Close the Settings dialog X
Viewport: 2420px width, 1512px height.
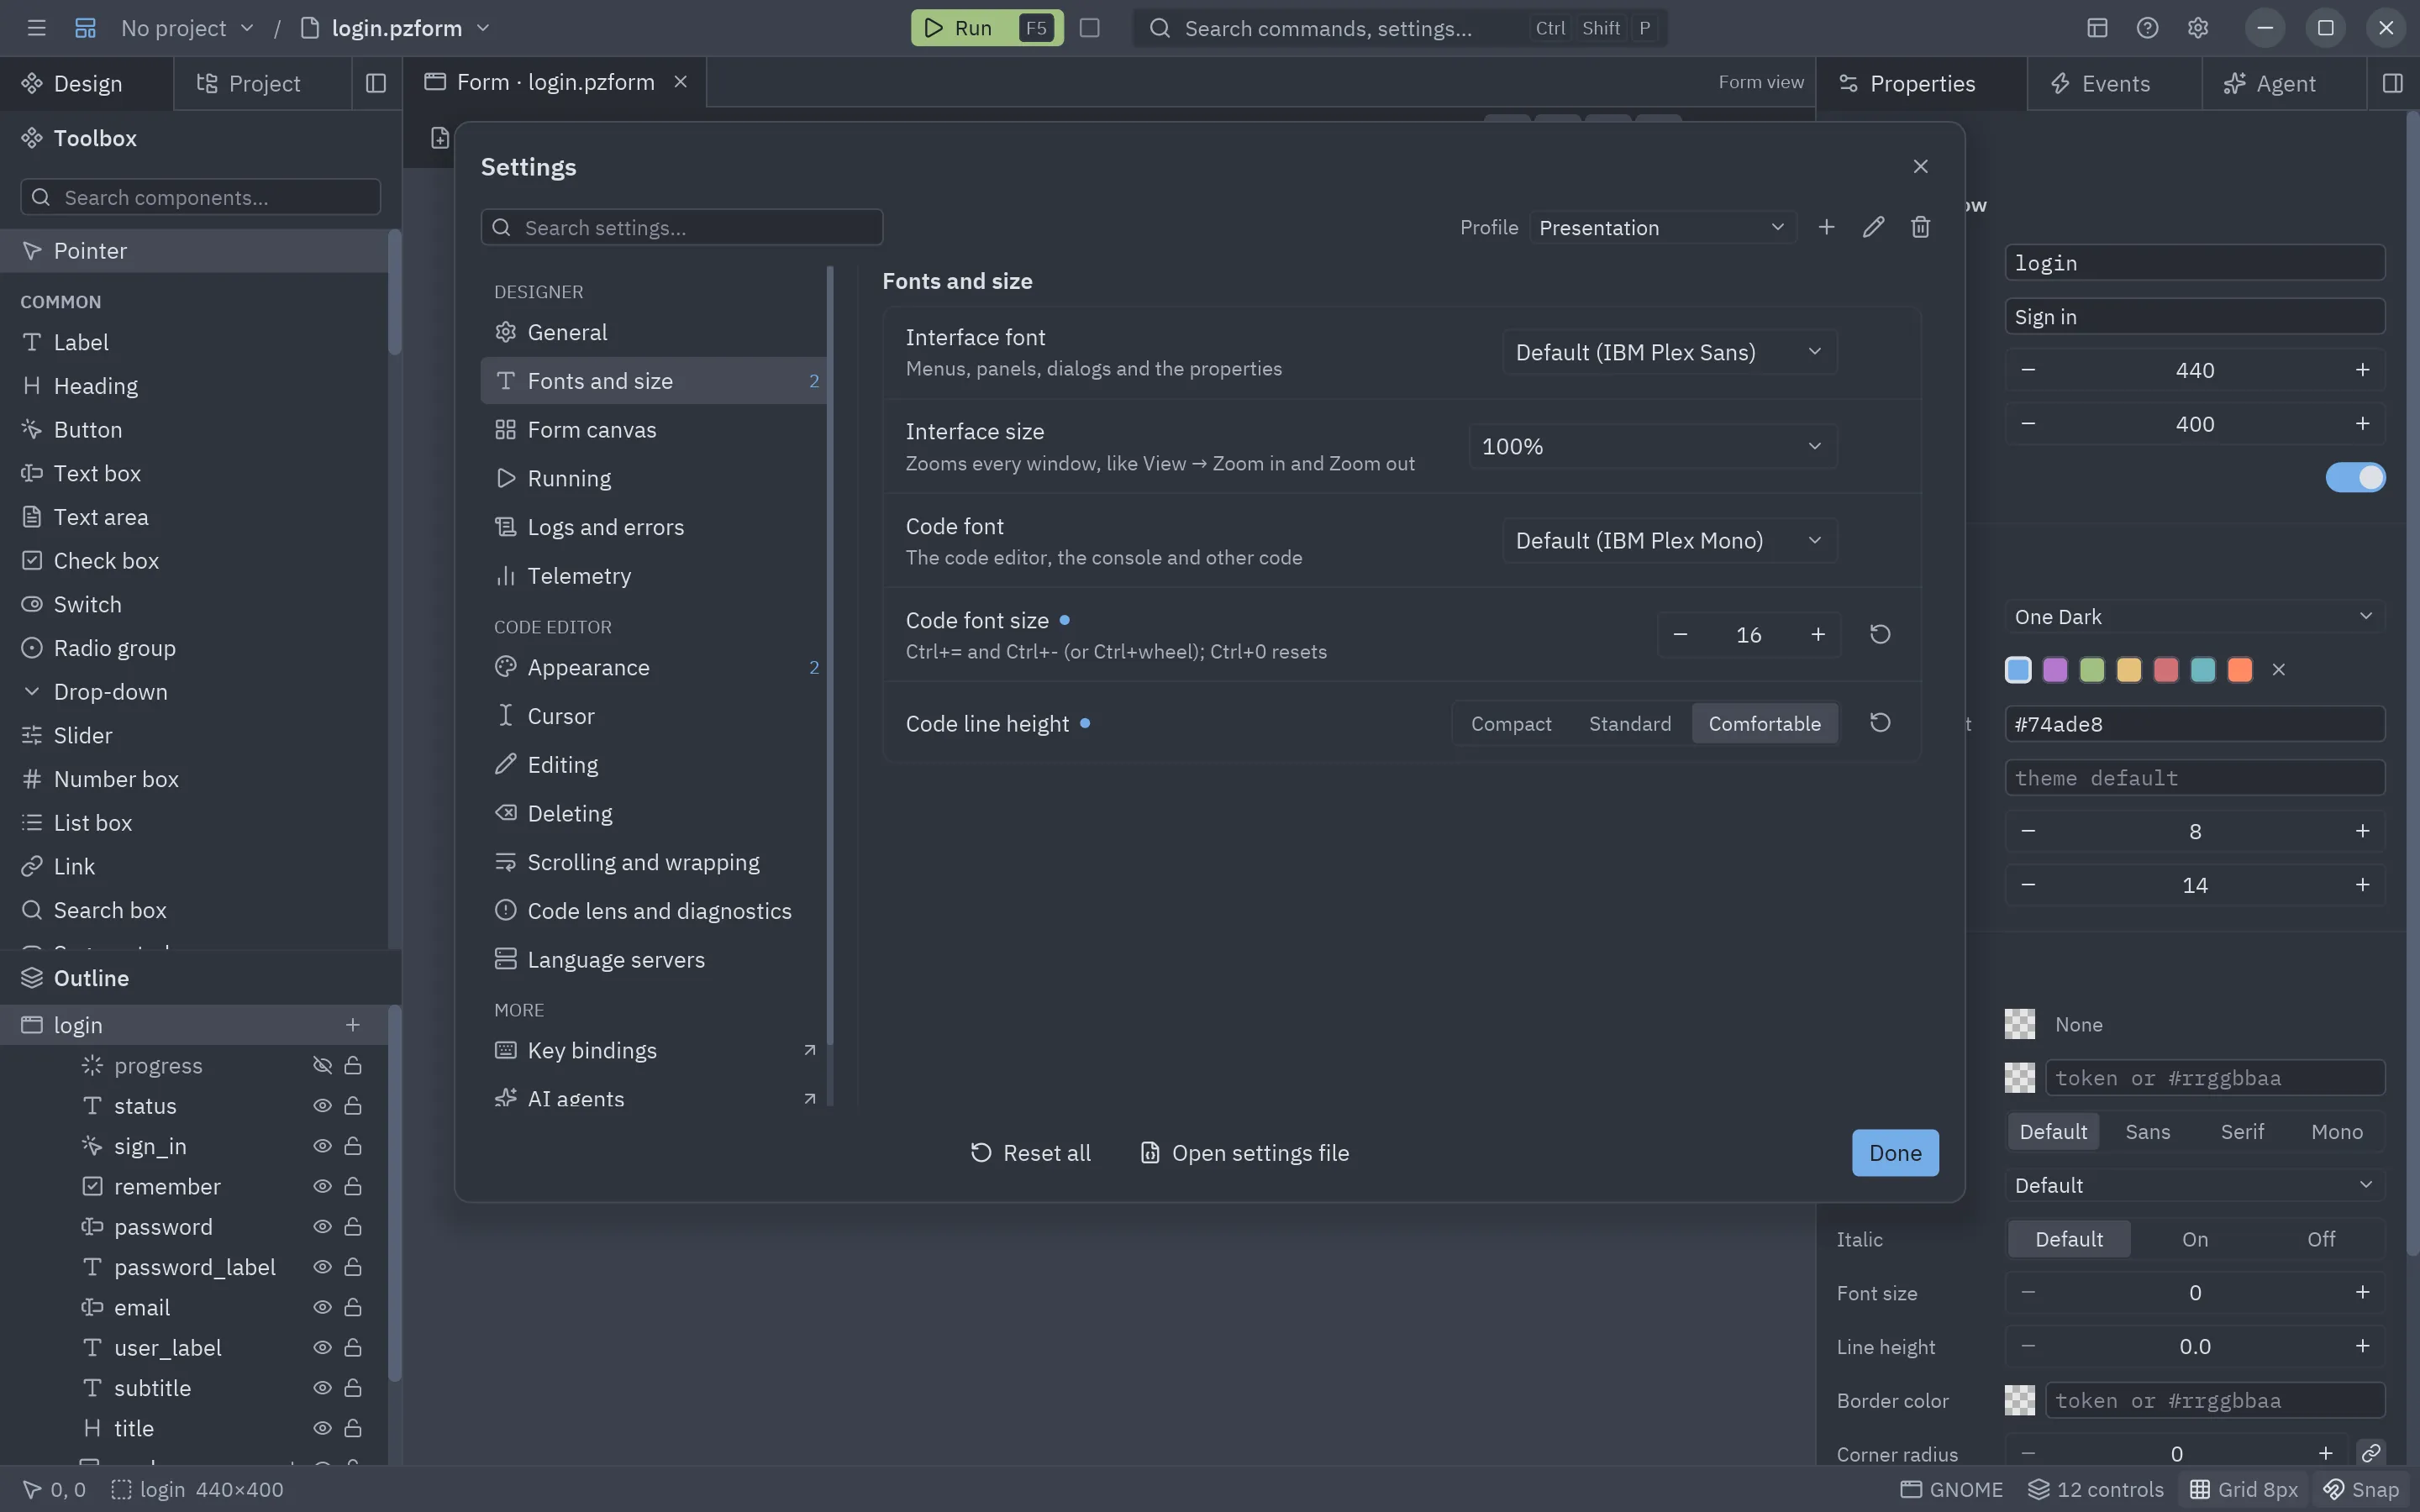(x=1920, y=166)
